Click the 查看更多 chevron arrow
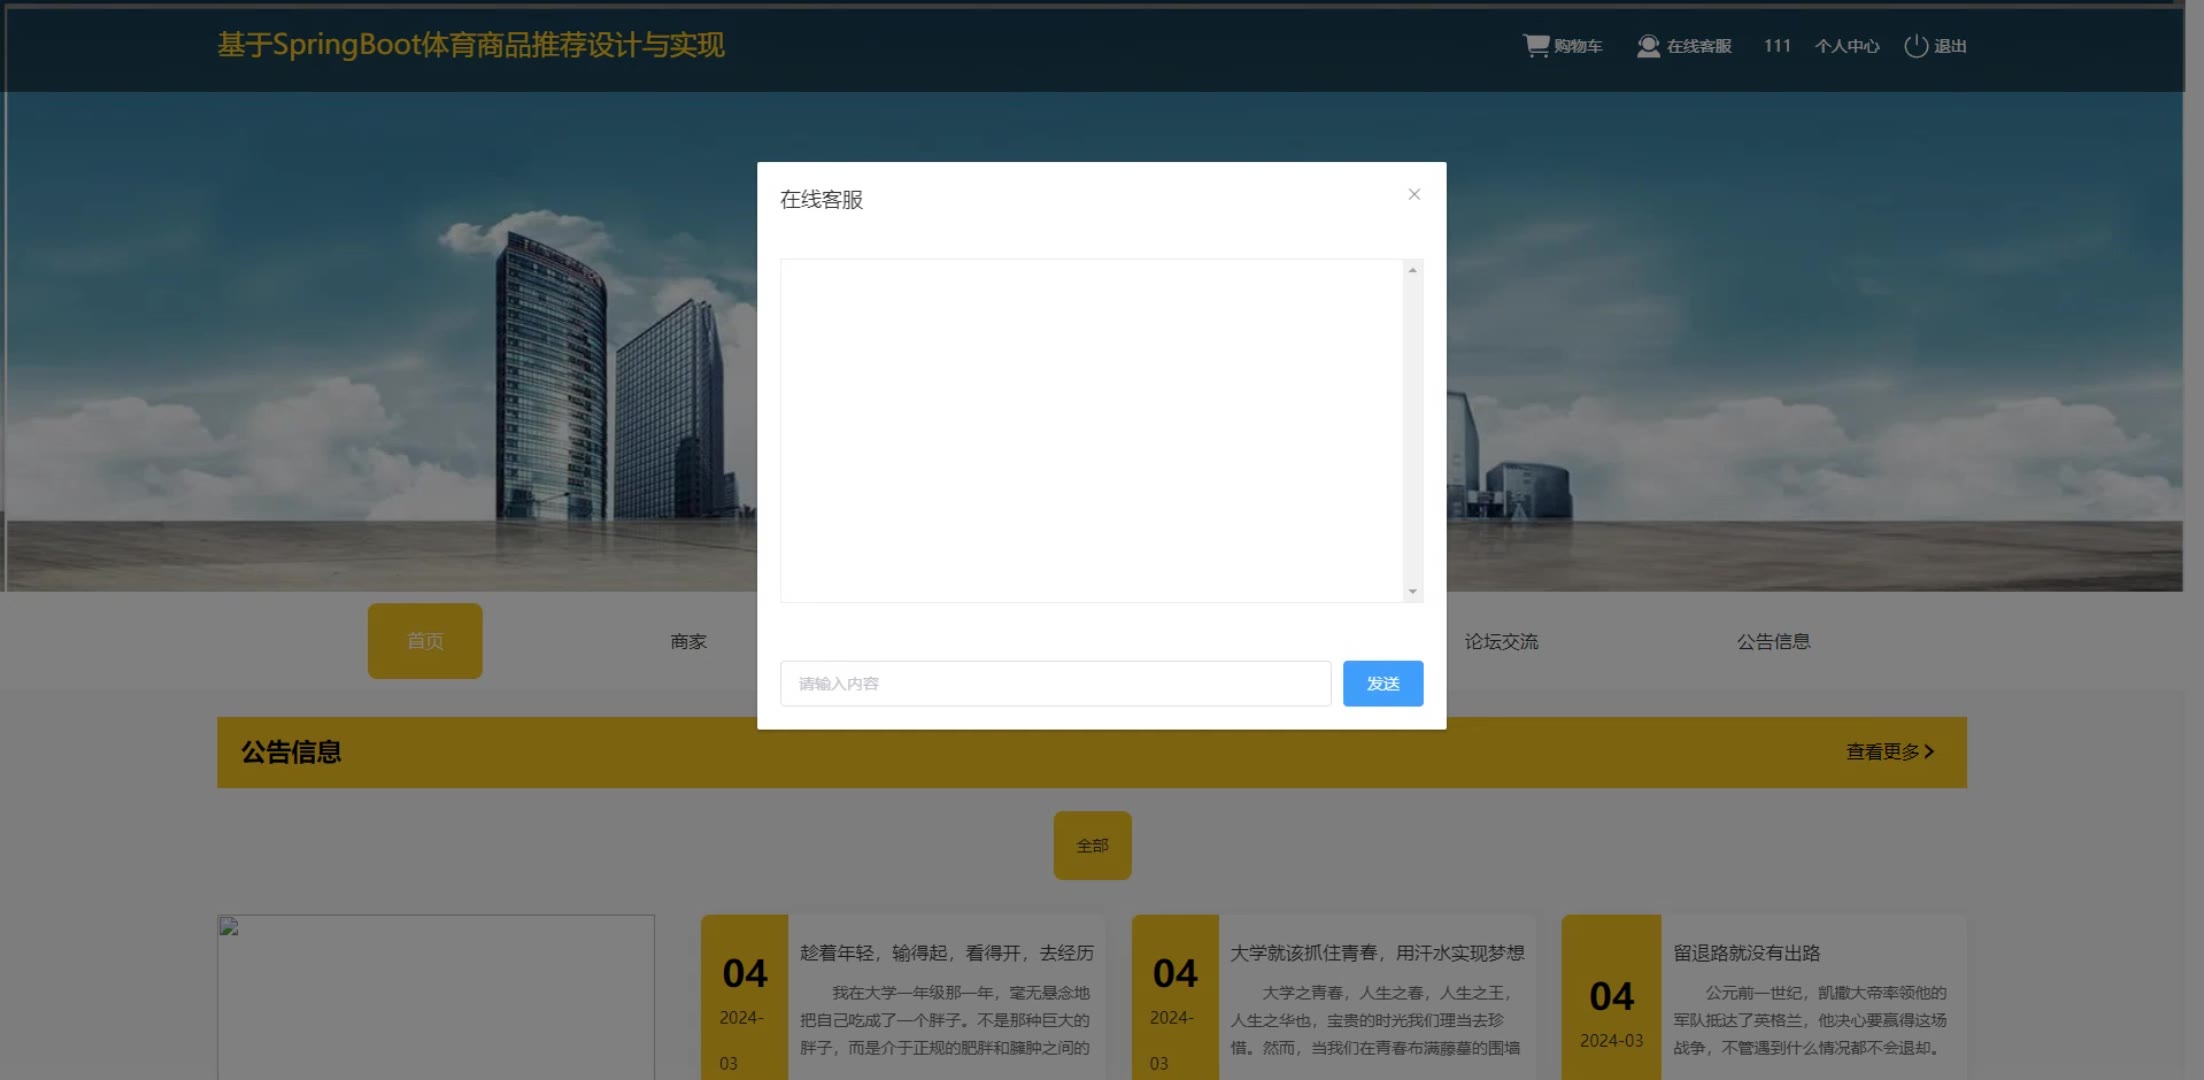Screen dimensions: 2204x1080 pos(1929,751)
